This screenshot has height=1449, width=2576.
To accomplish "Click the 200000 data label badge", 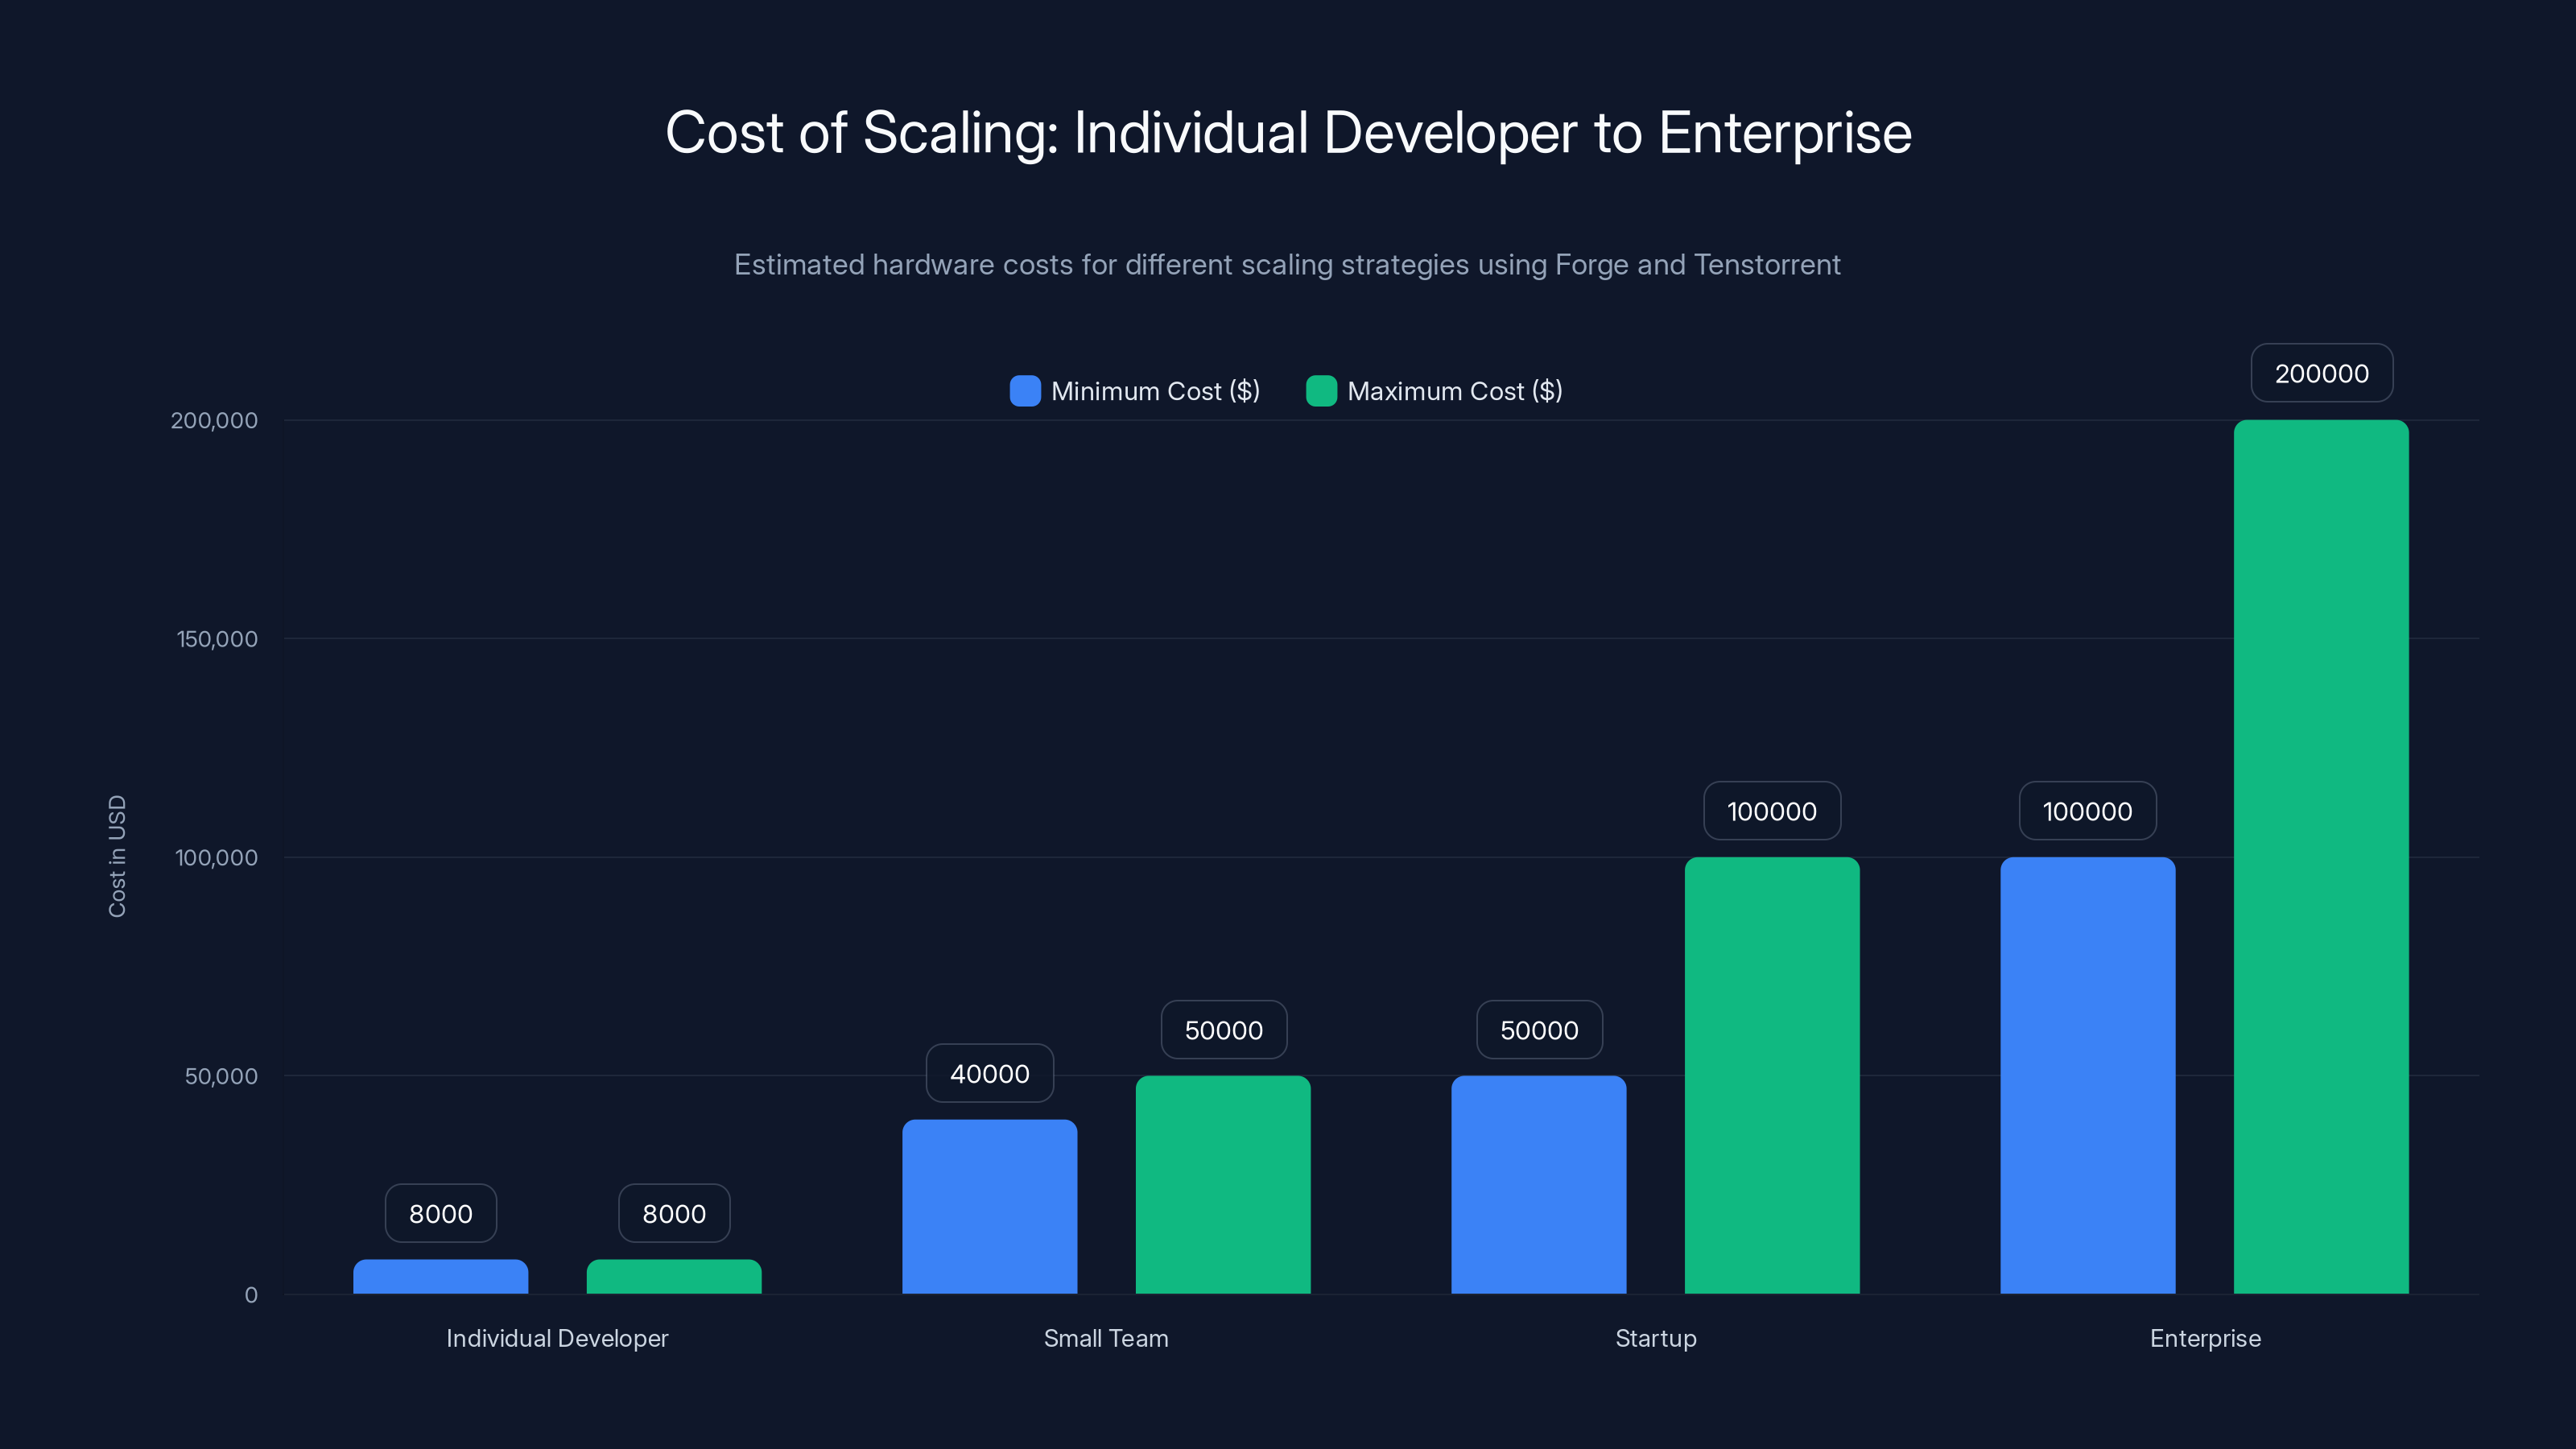I will pos(2321,372).
